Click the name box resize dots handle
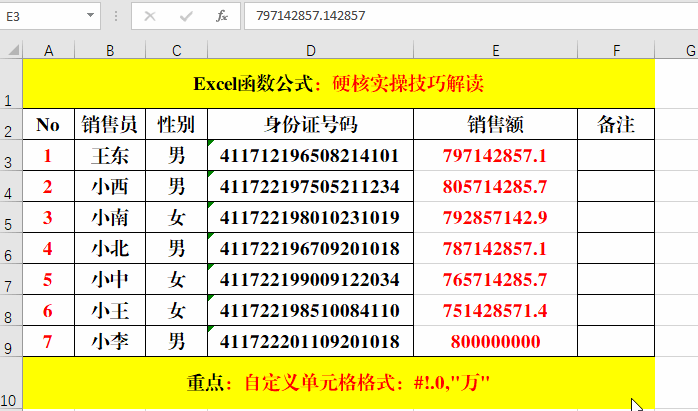 116,16
